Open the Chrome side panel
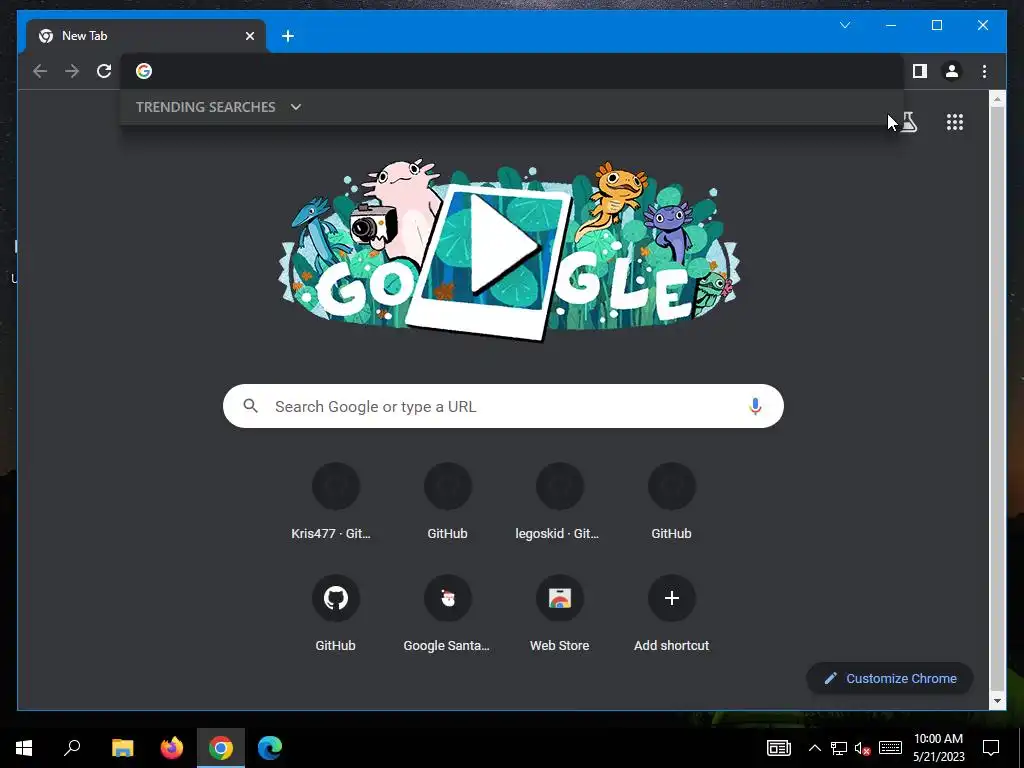The height and width of the screenshot is (768, 1024). 920,71
